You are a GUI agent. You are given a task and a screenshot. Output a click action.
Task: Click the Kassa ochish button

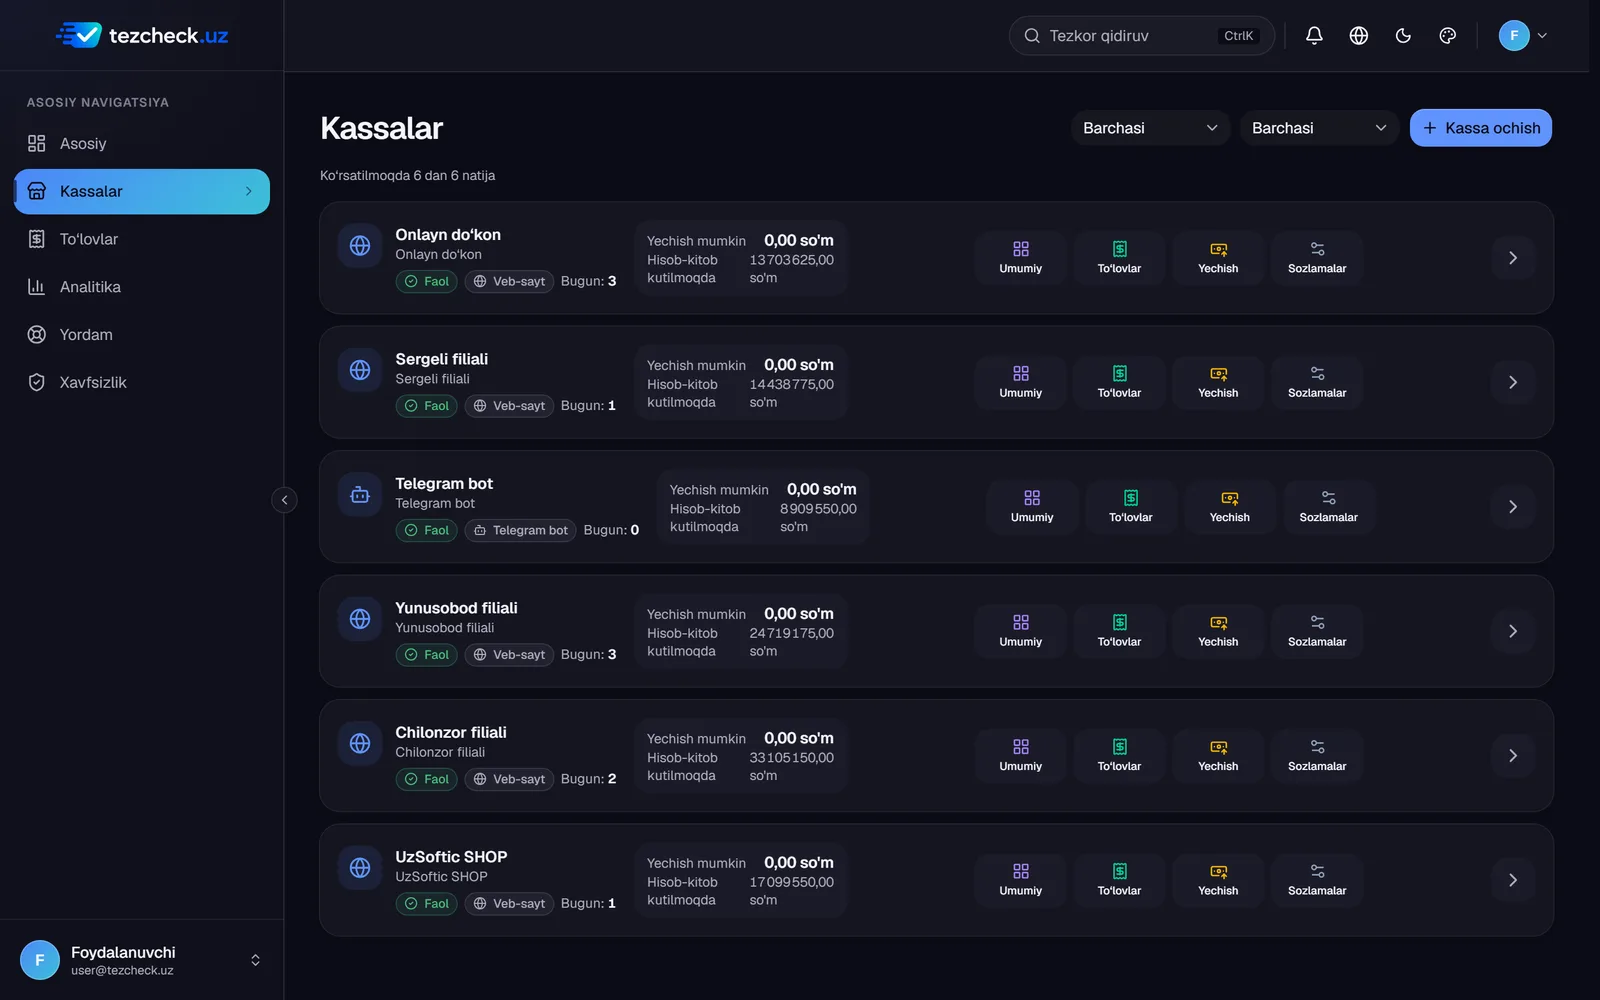pos(1480,128)
